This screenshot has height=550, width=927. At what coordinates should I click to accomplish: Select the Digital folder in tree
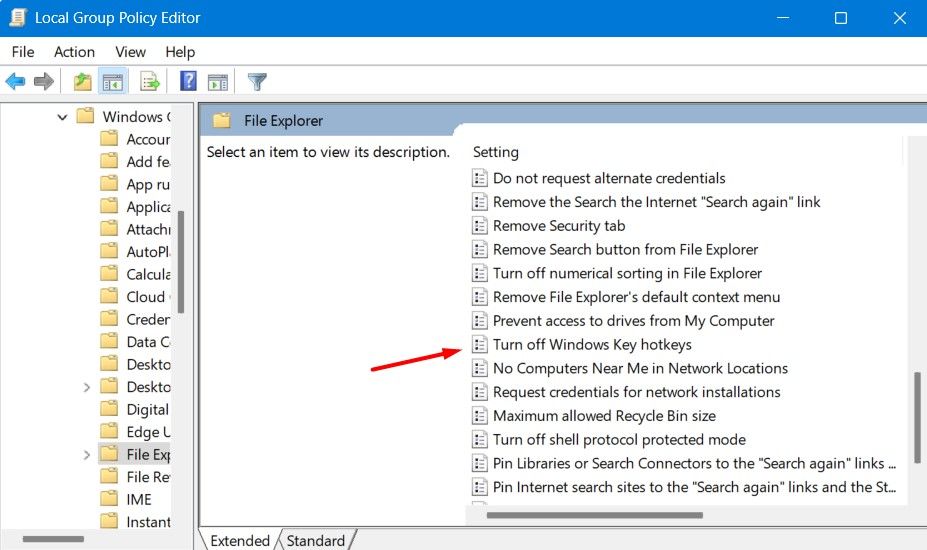click(x=148, y=409)
